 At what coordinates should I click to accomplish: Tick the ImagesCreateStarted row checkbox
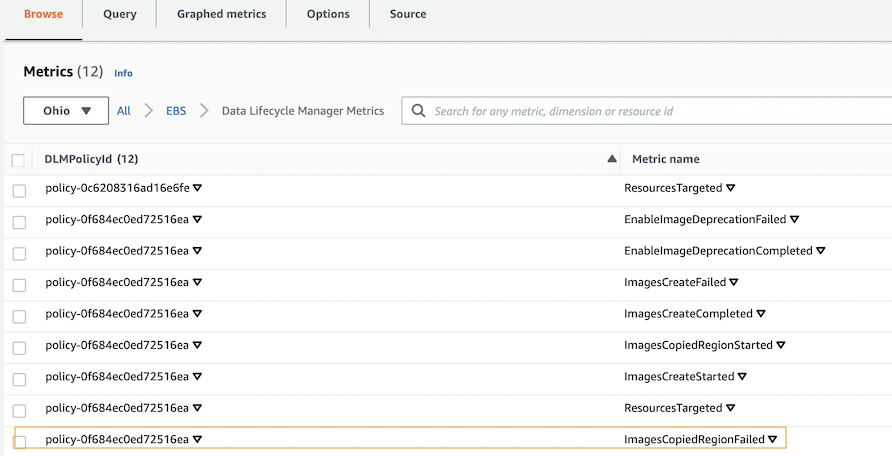click(x=19, y=379)
